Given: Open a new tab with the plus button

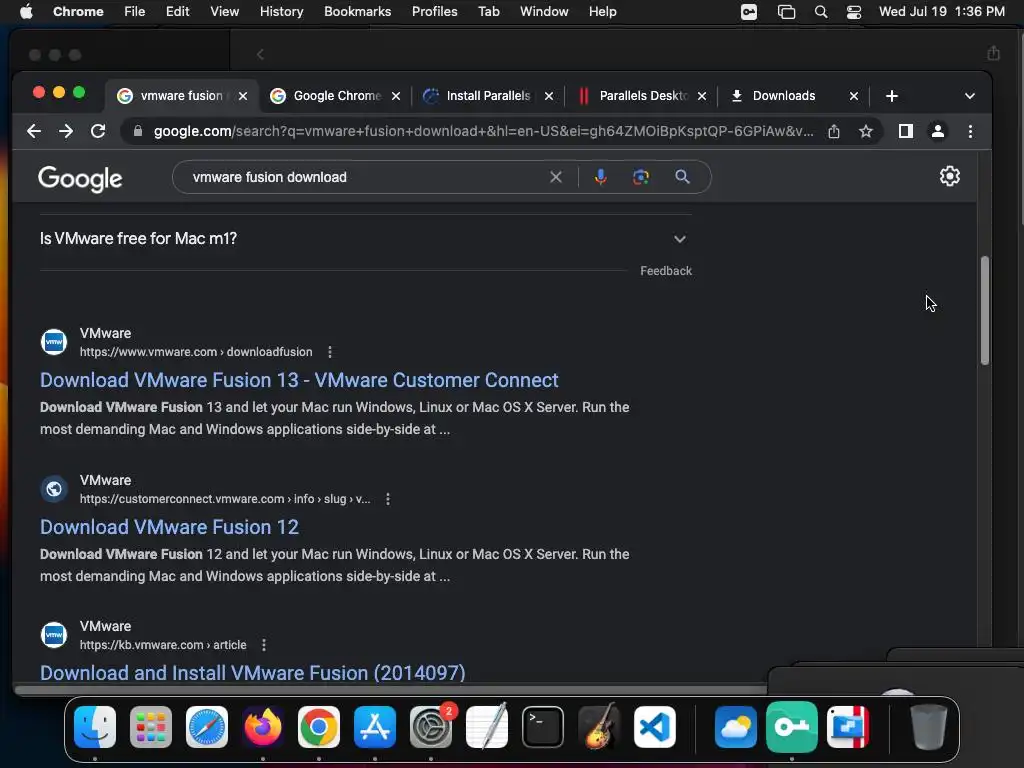Looking at the screenshot, I should (892, 96).
